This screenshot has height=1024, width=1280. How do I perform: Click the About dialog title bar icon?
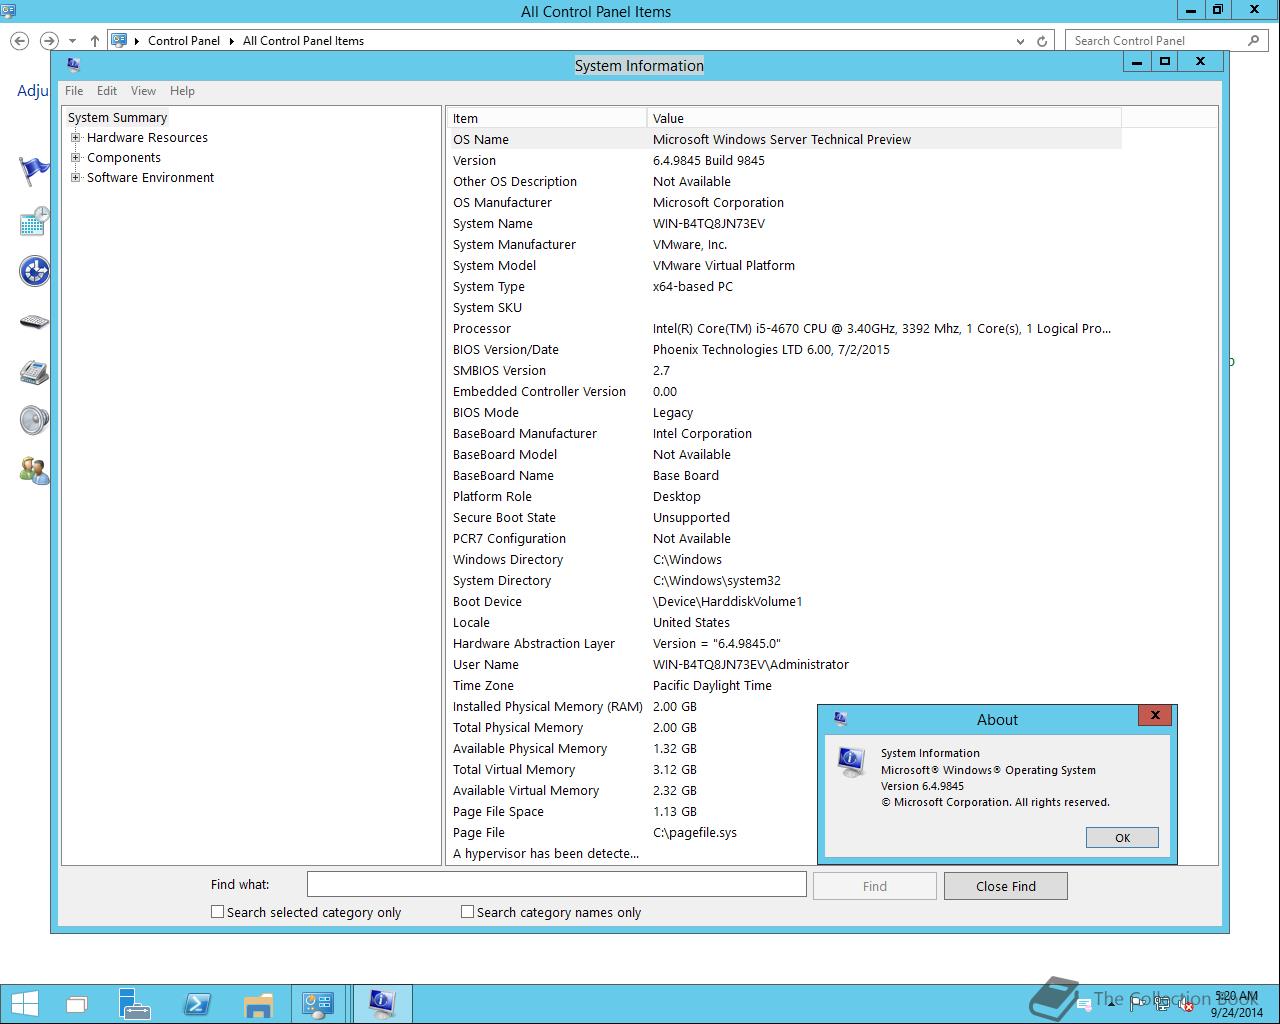840,719
